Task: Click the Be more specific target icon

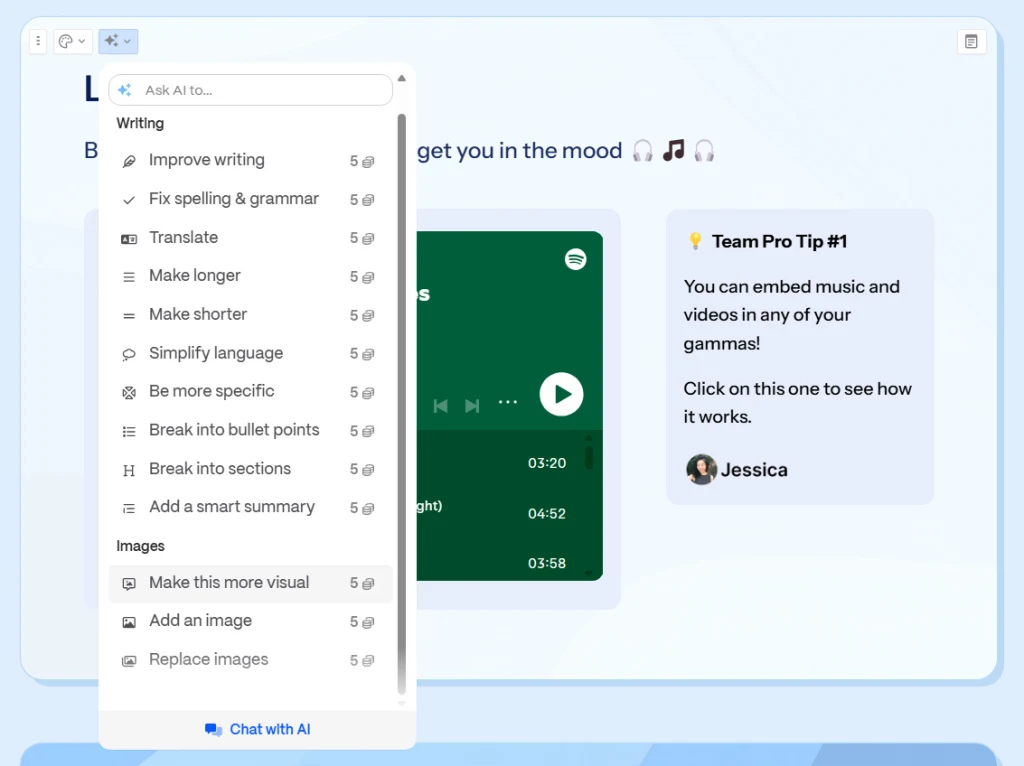Action: (129, 392)
